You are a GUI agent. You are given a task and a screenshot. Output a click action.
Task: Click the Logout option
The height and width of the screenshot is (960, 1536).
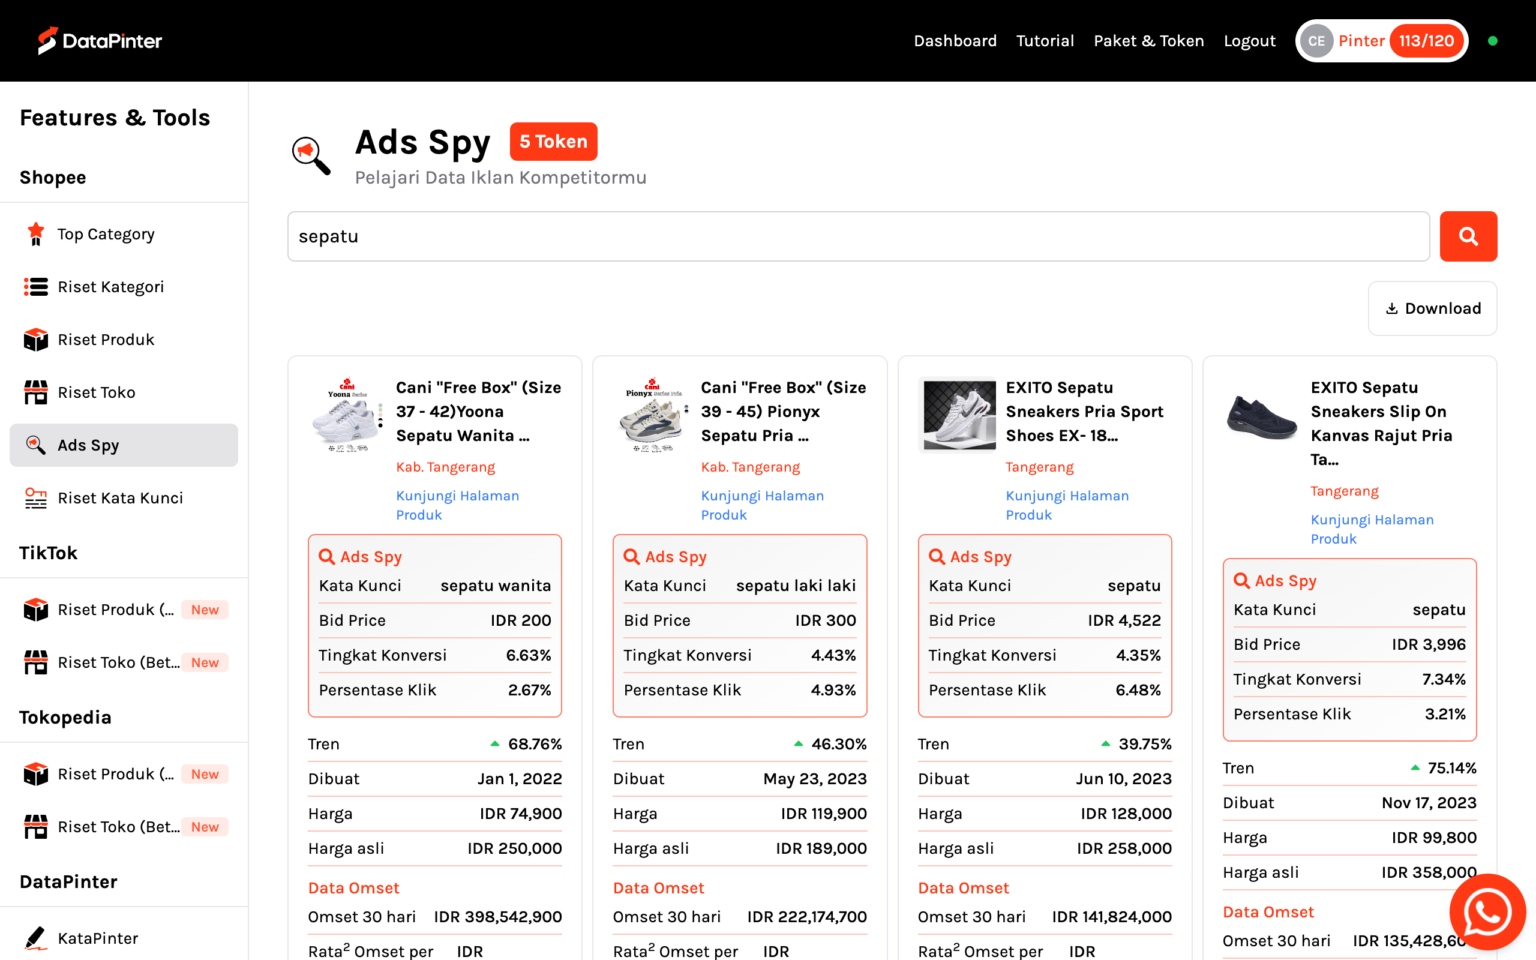click(1249, 41)
